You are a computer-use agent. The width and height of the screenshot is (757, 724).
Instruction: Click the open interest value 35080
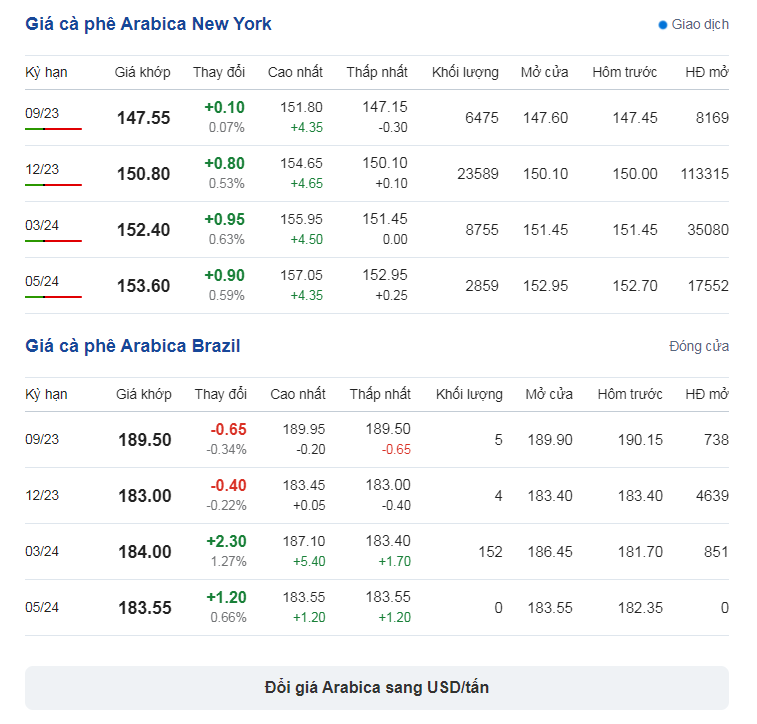coord(708,230)
